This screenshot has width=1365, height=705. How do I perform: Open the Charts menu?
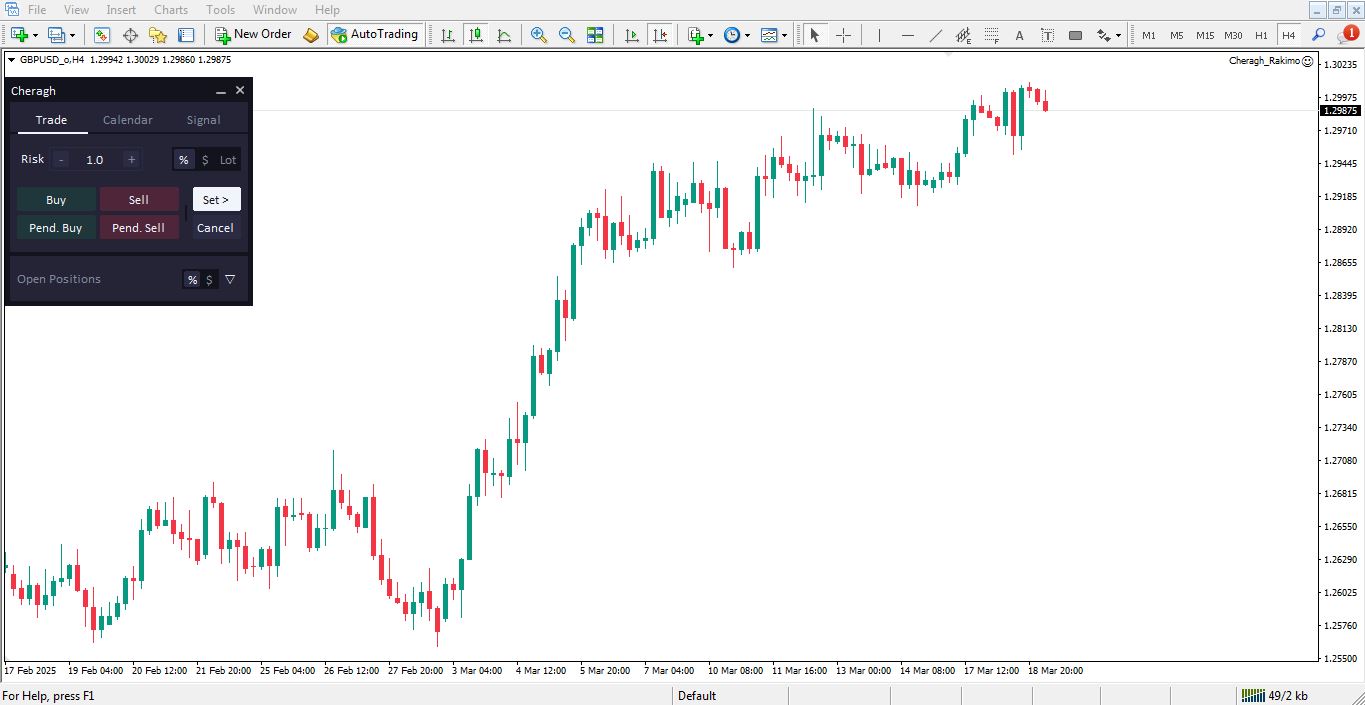[171, 10]
